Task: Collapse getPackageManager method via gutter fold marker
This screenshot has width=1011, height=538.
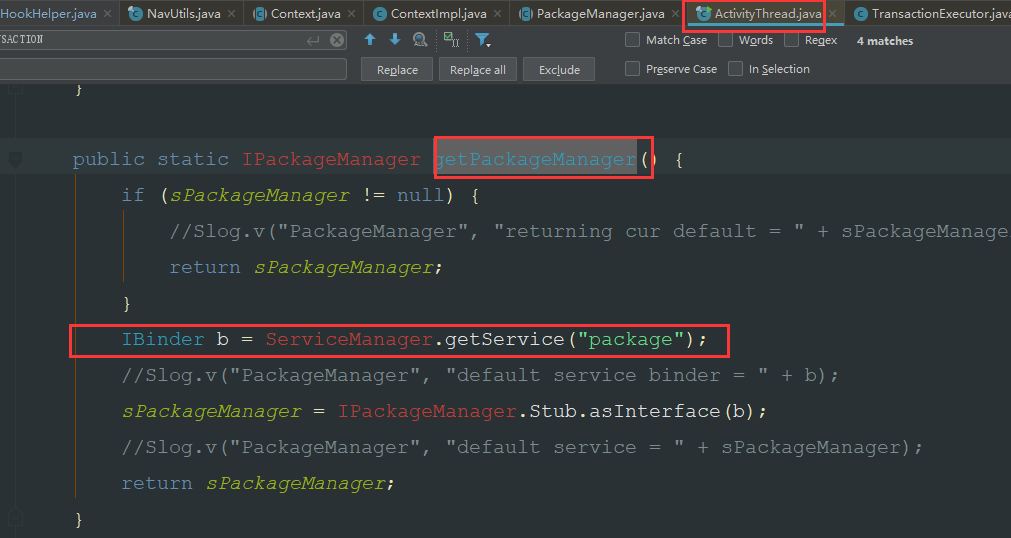Action: click(x=15, y=159)
